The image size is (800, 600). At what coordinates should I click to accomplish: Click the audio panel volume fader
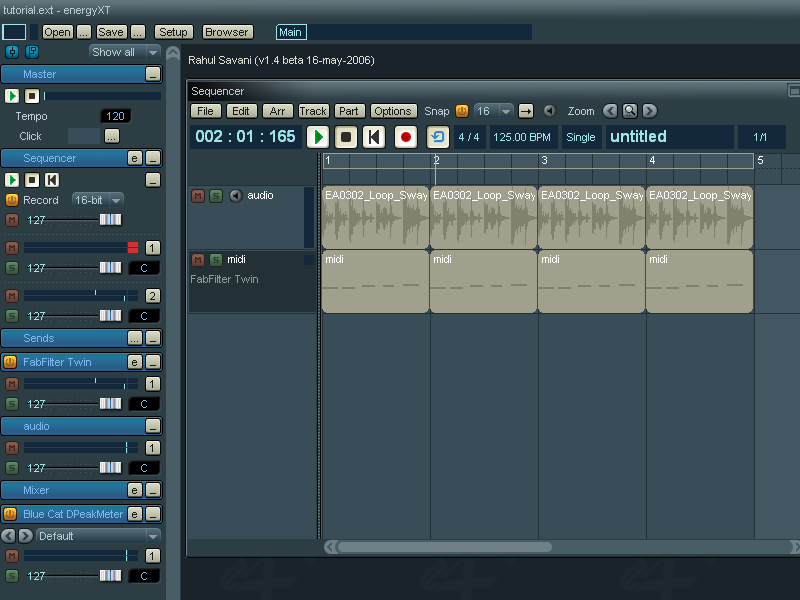coord(110,468)
